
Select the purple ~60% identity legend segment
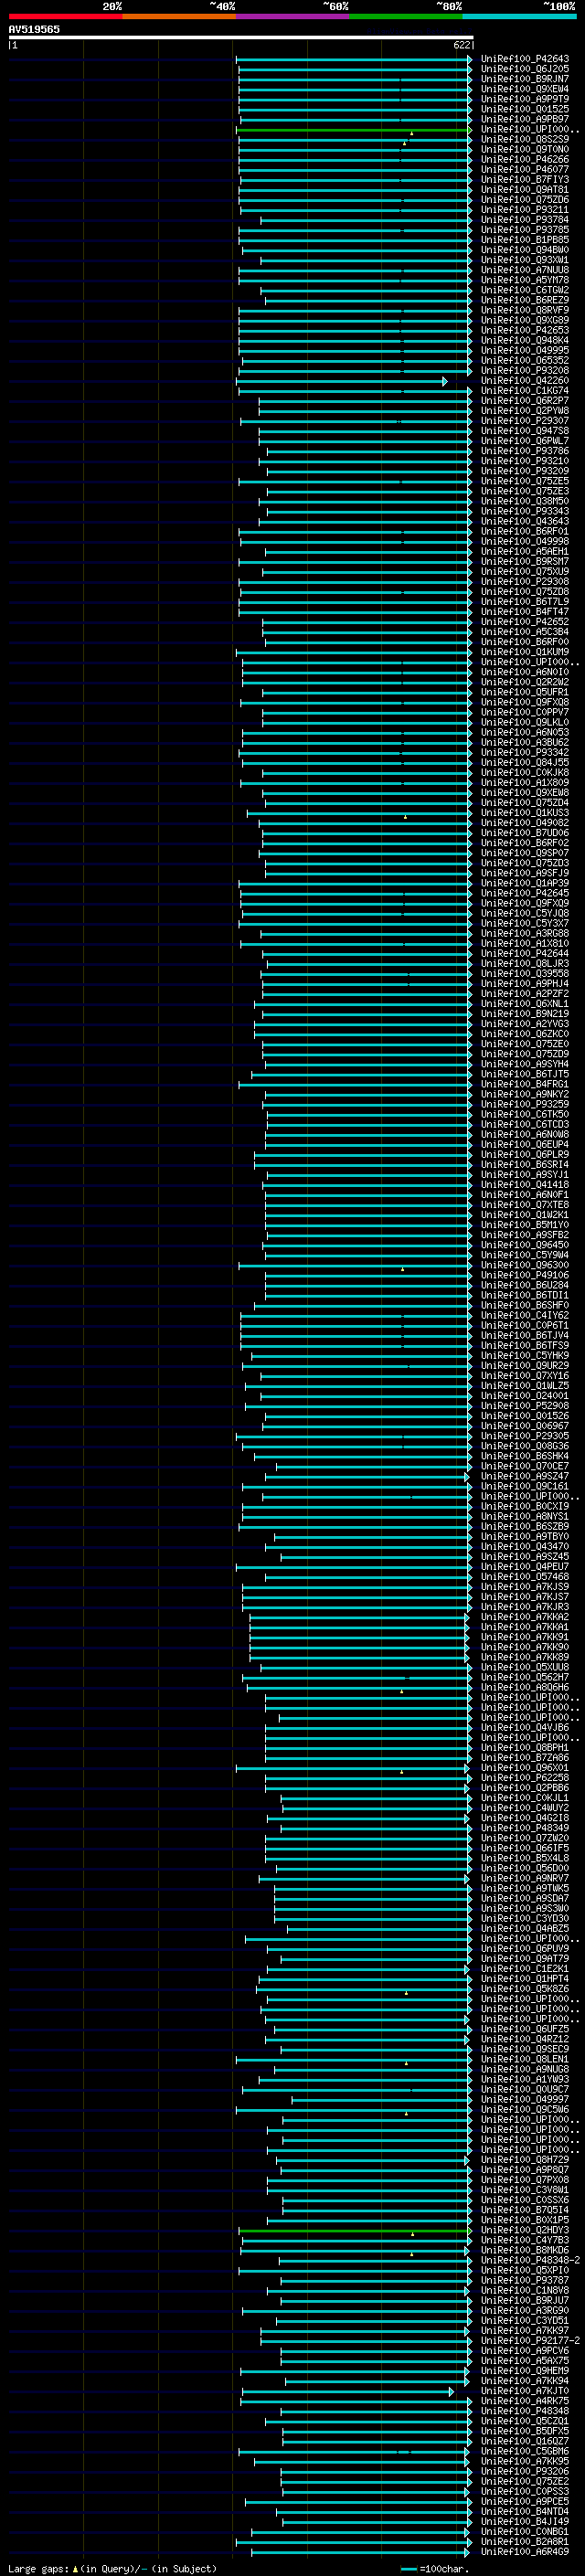click(293, 16)
